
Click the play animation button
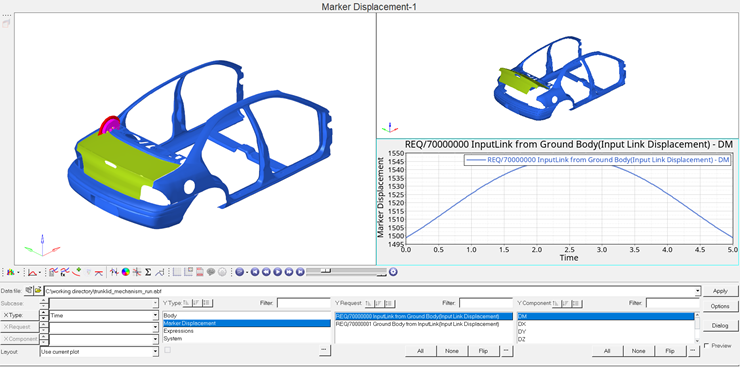(x=278, y=272)
